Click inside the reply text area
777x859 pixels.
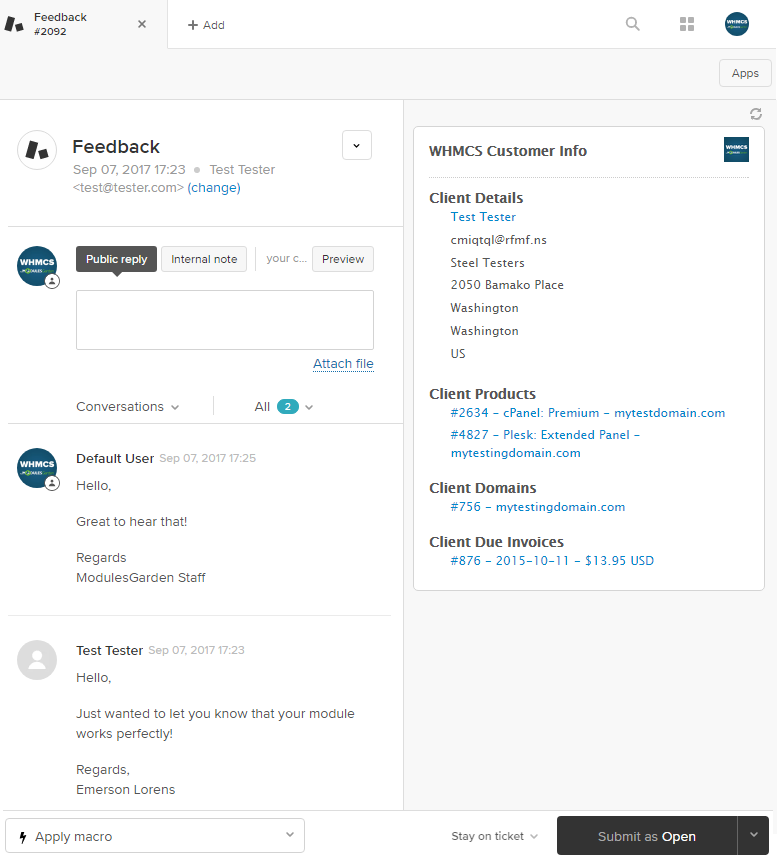[225, 320]
